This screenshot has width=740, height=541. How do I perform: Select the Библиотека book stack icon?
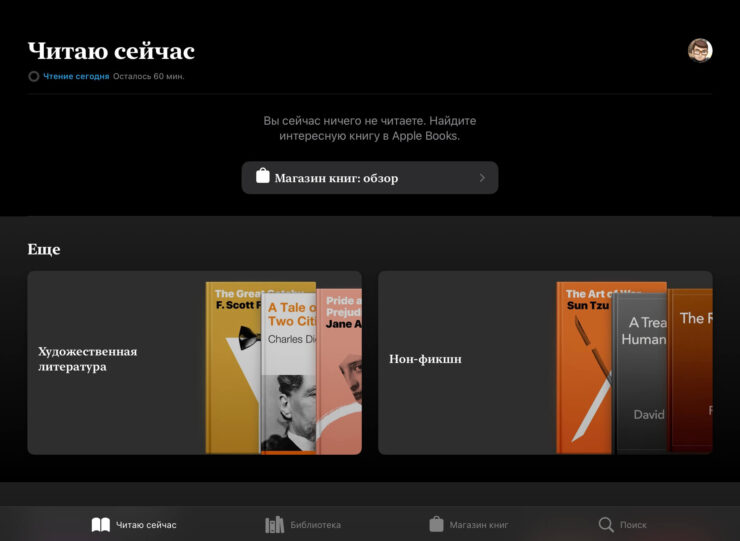274,525
